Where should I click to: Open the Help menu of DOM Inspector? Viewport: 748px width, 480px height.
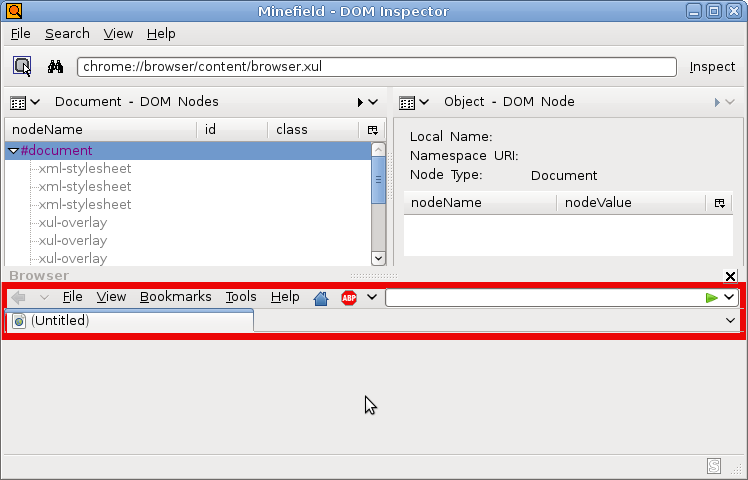coord(161,34)
